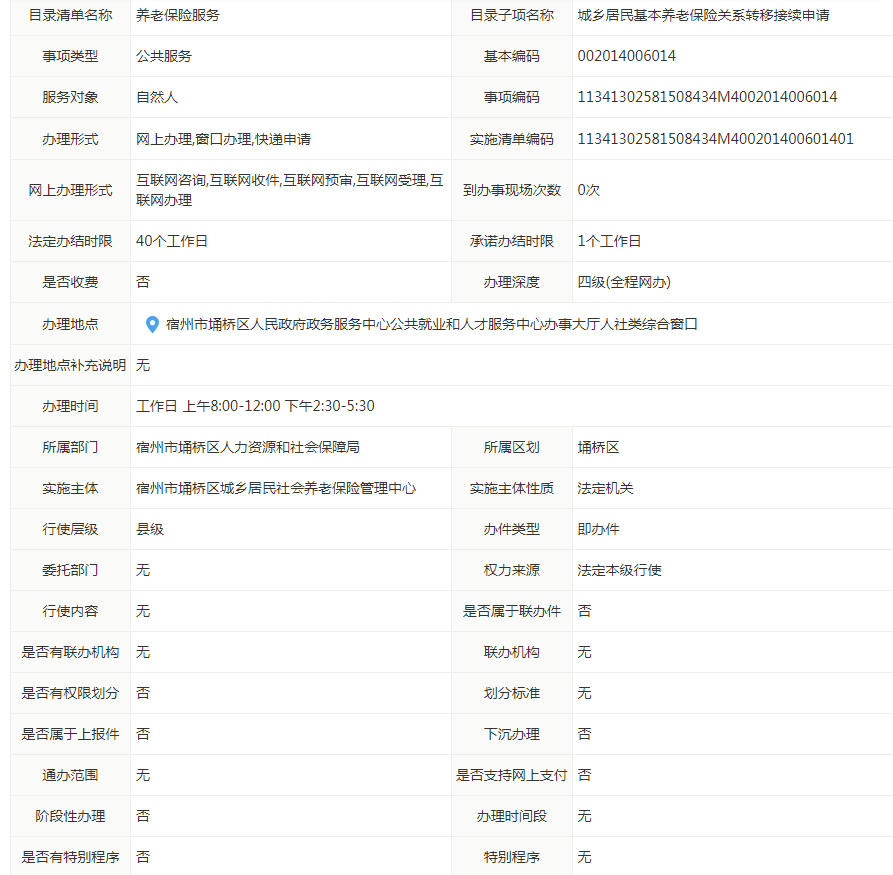
Task: Click the 实施主体性质 value 法定机关
Action: 605,488
